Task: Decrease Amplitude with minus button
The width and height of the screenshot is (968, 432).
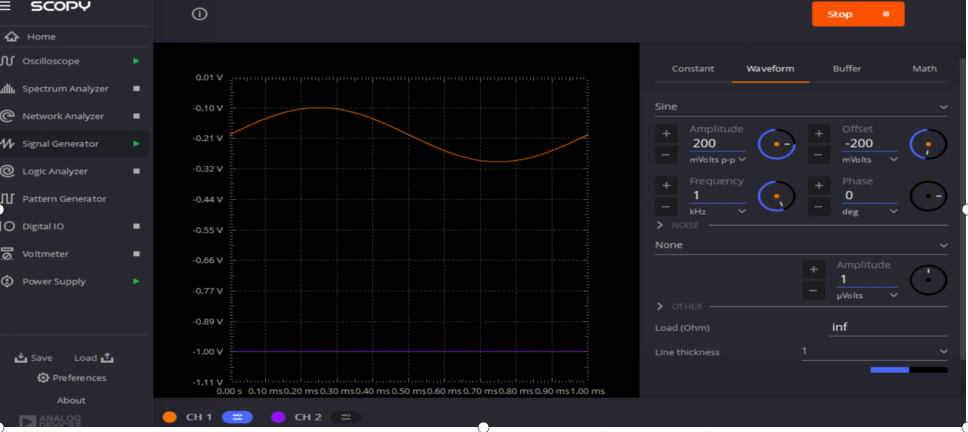Action: 666,154
